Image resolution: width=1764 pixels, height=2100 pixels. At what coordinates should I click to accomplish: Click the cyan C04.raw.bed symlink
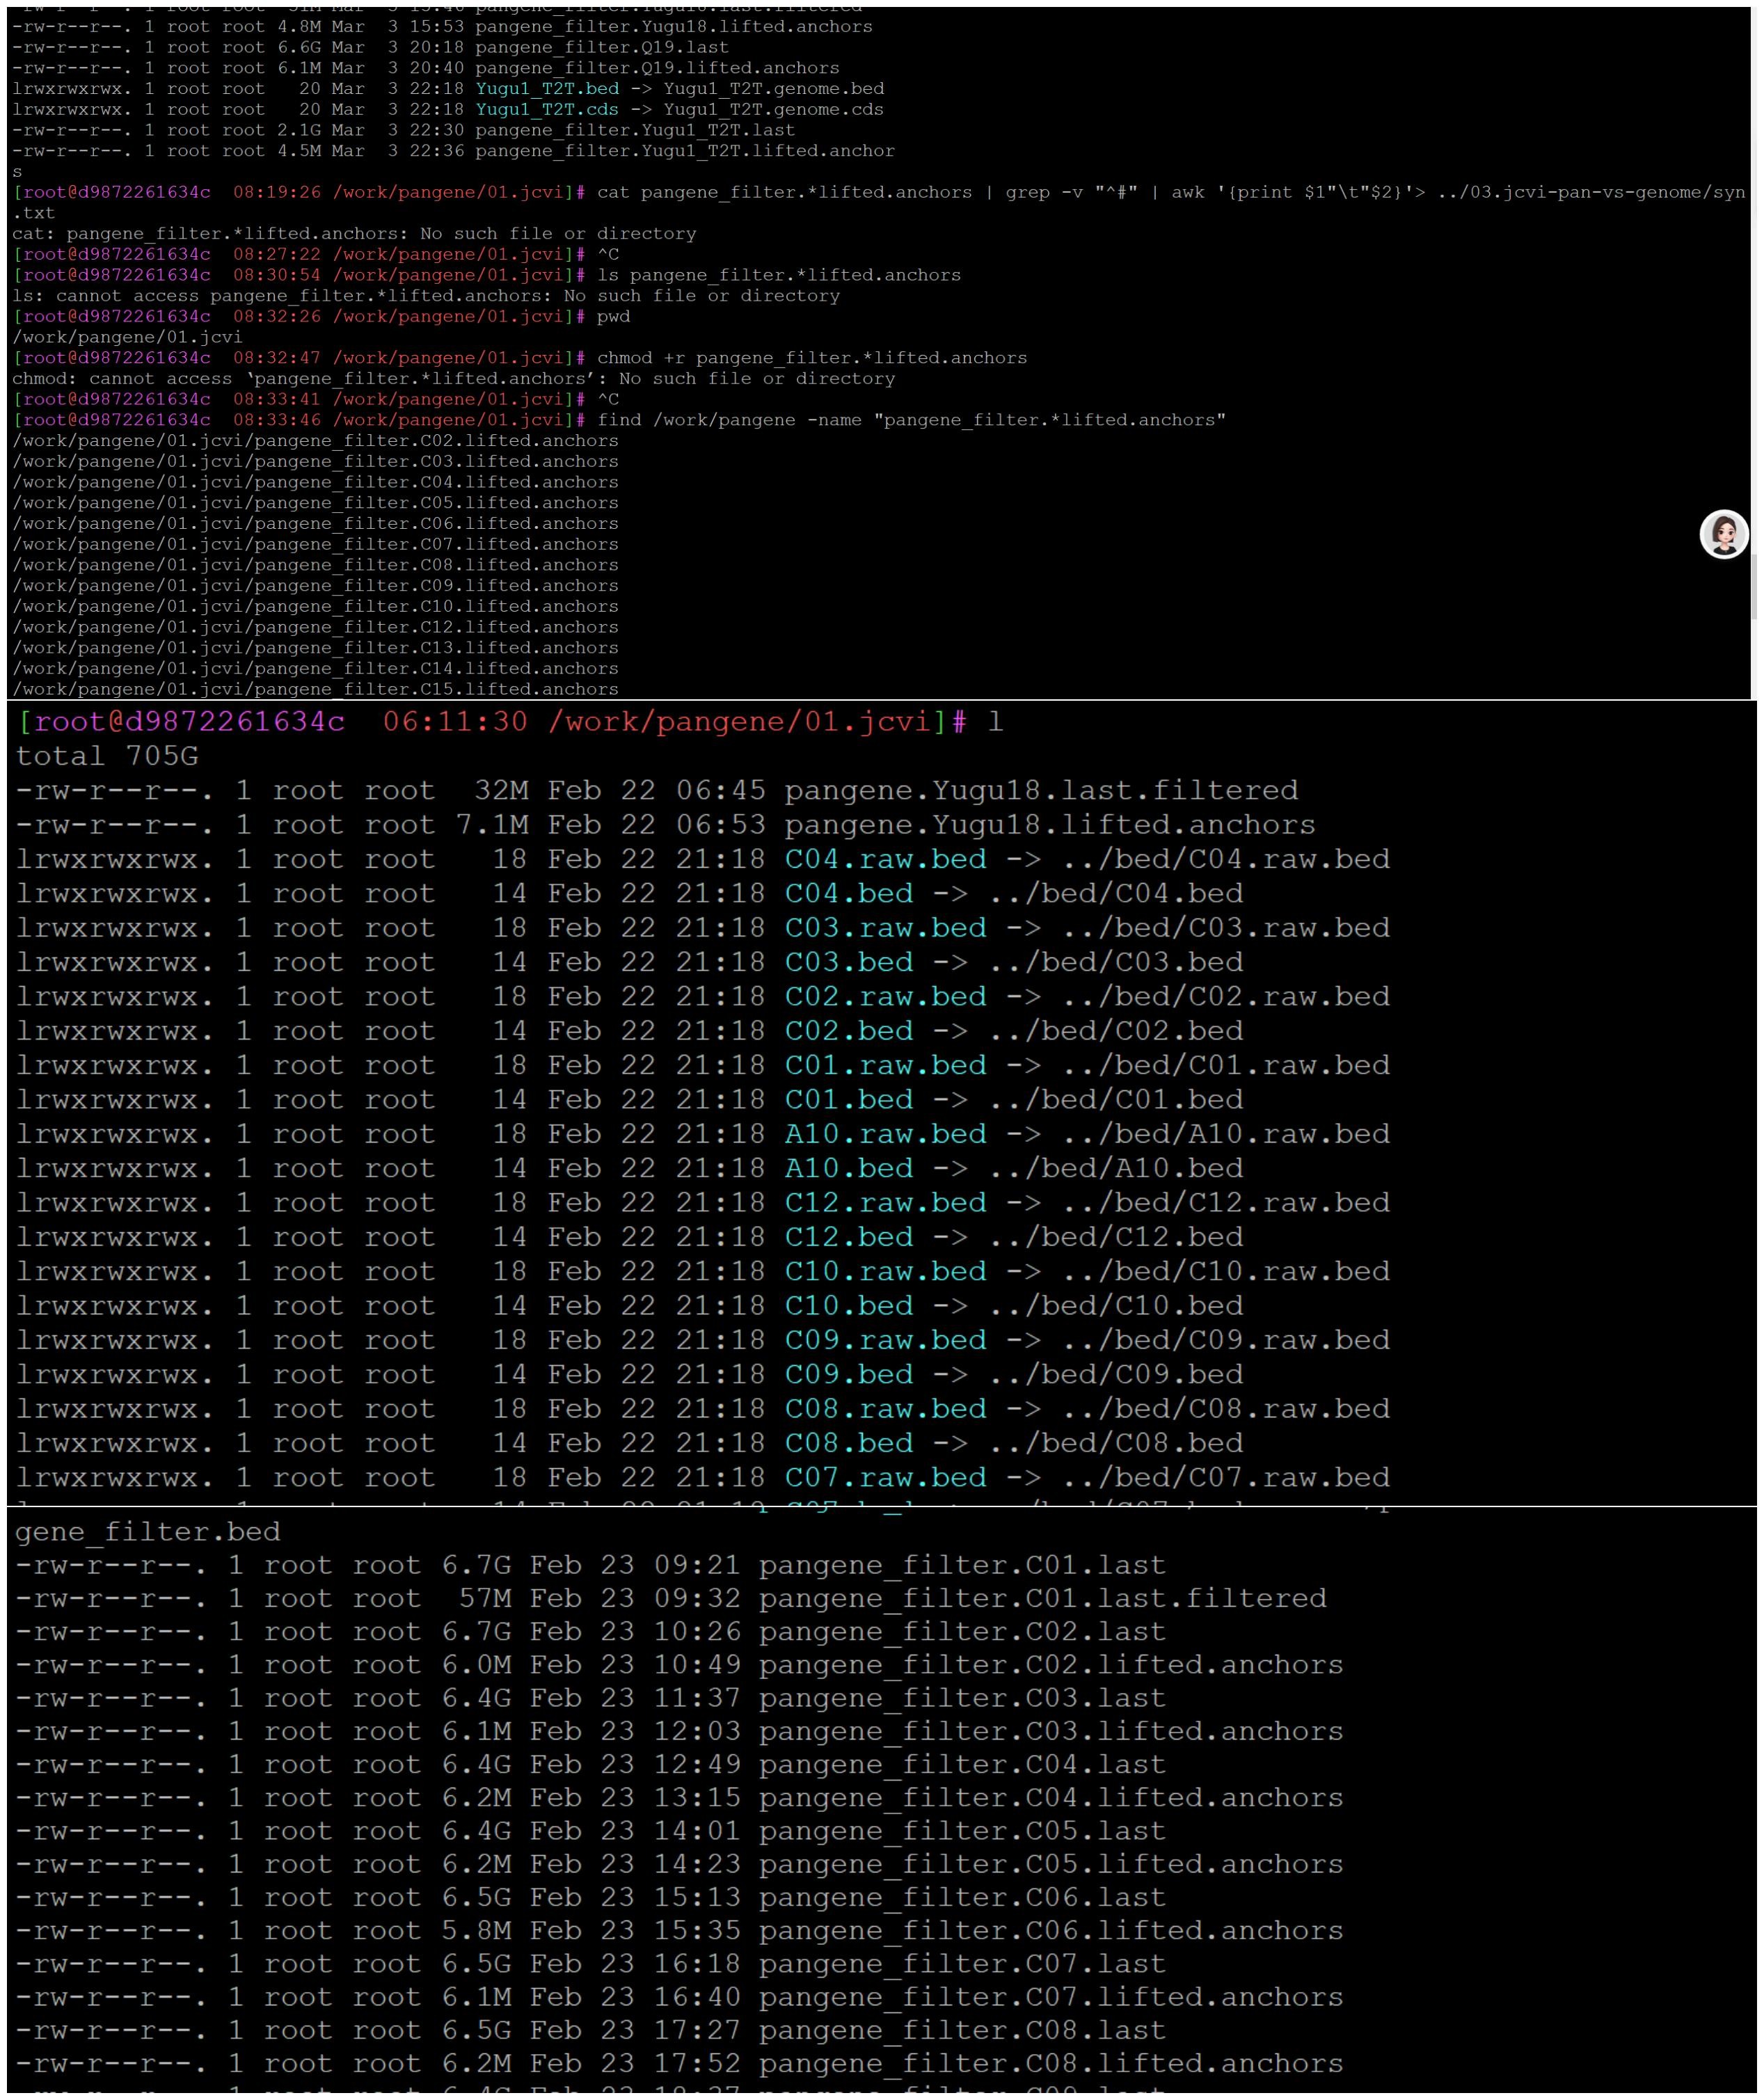(885, 859)
